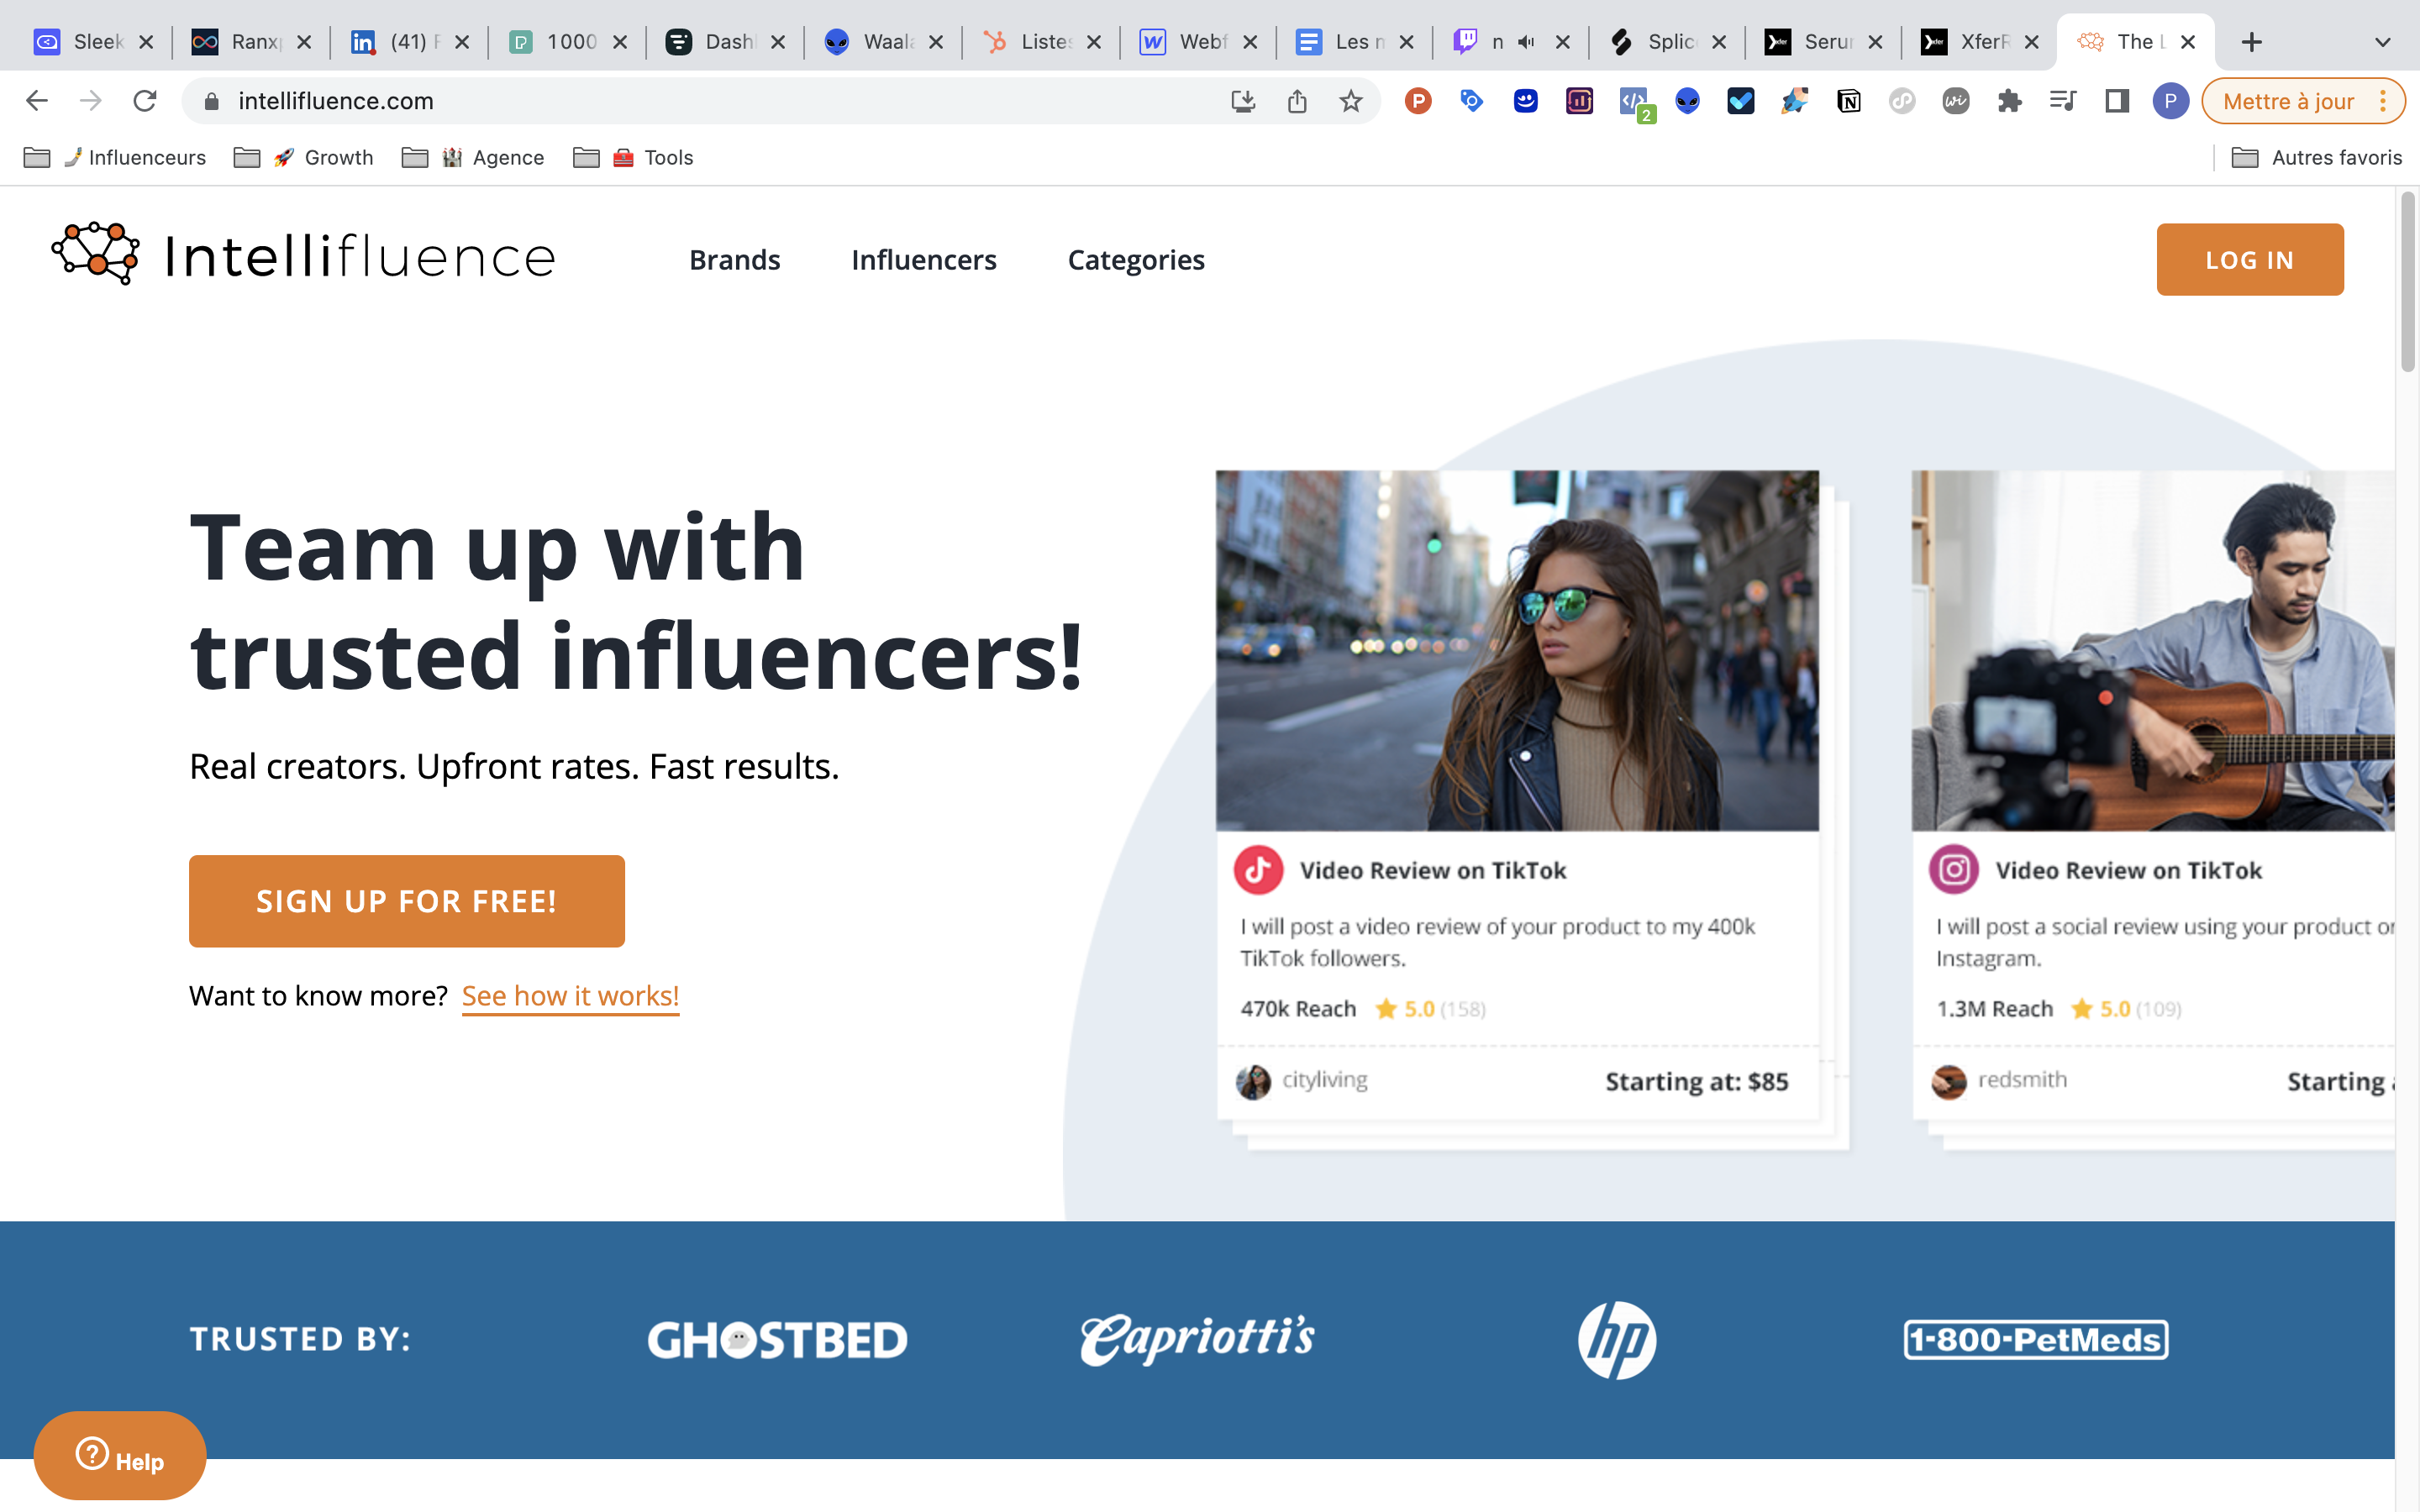Screen dimensions: 2420x1512
Task: Open the Notion extension icon
Action: pos(1848,101)
